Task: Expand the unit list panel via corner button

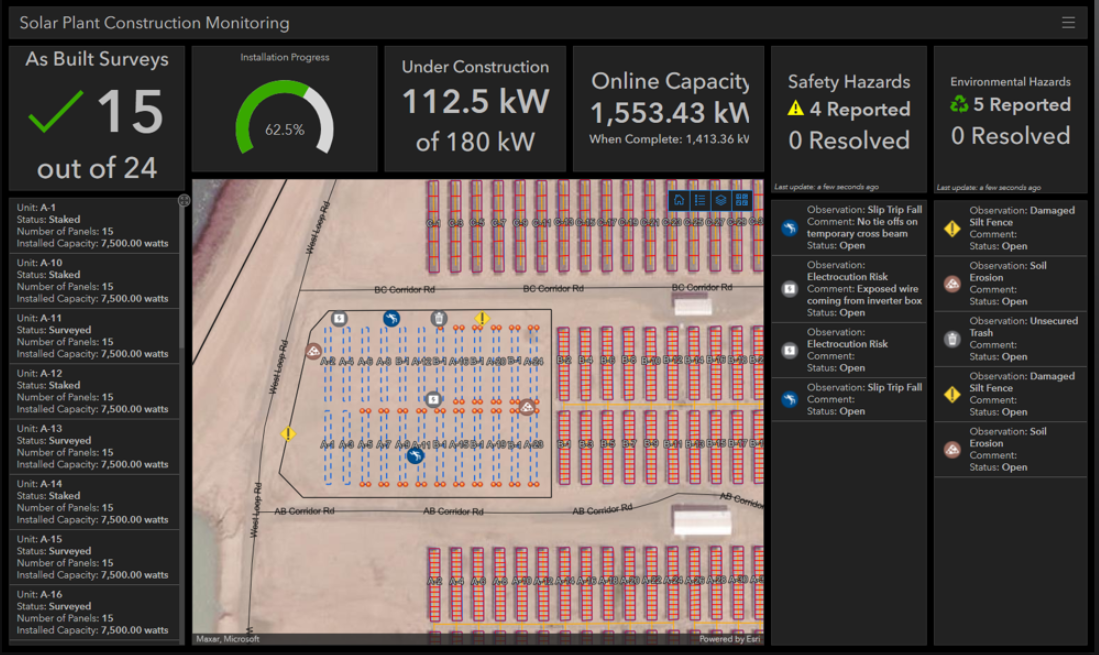Action: pos(184,201)
